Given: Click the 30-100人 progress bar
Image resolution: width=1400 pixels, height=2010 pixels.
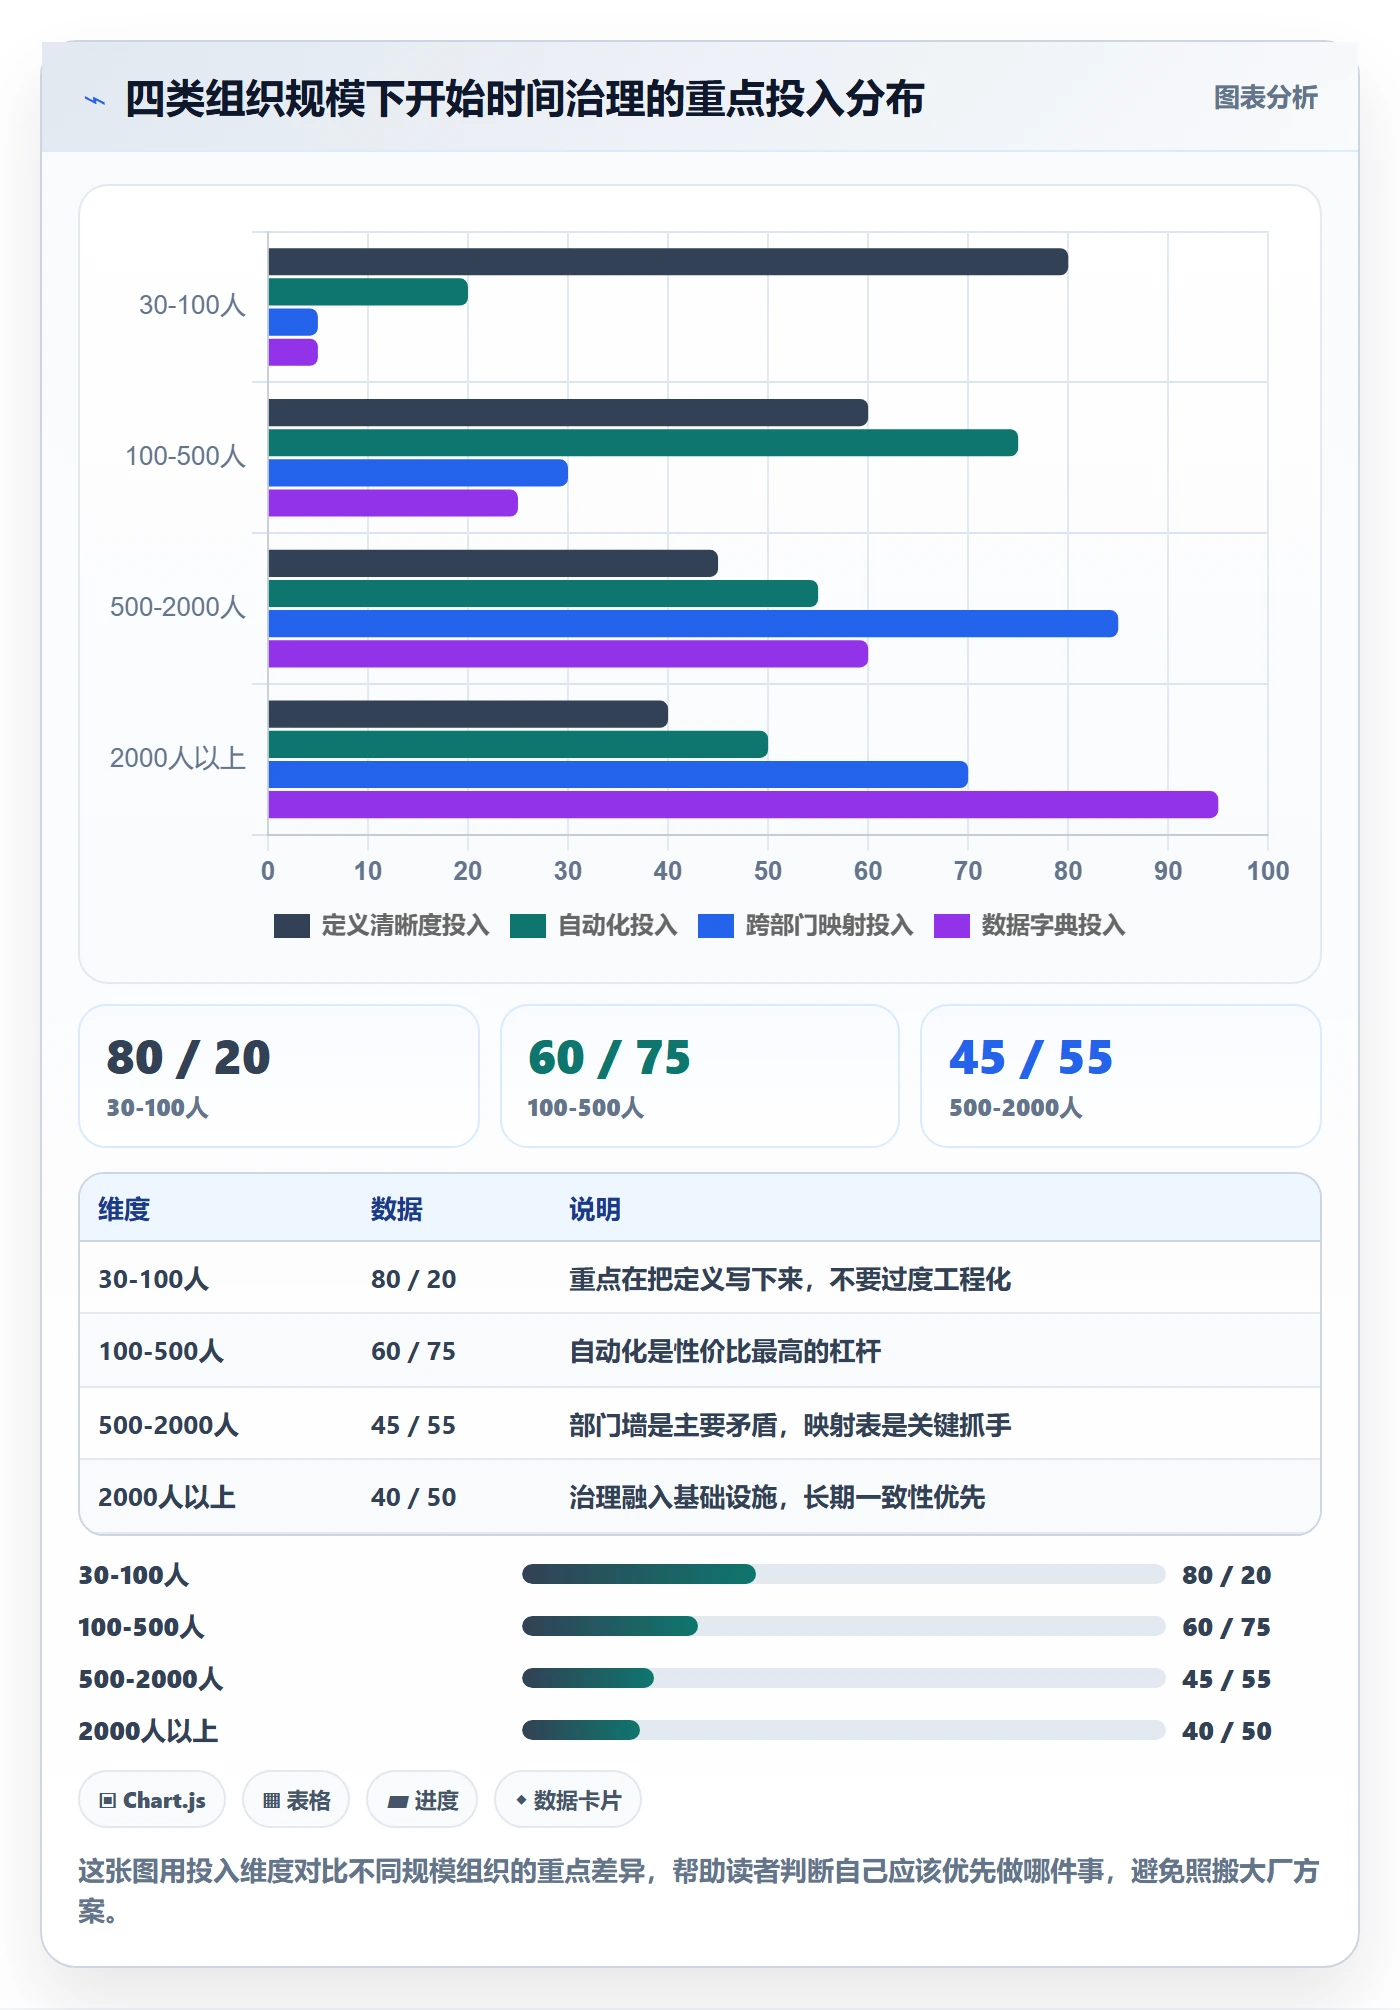Looking at the screenshot, I should coord(844,1574).
